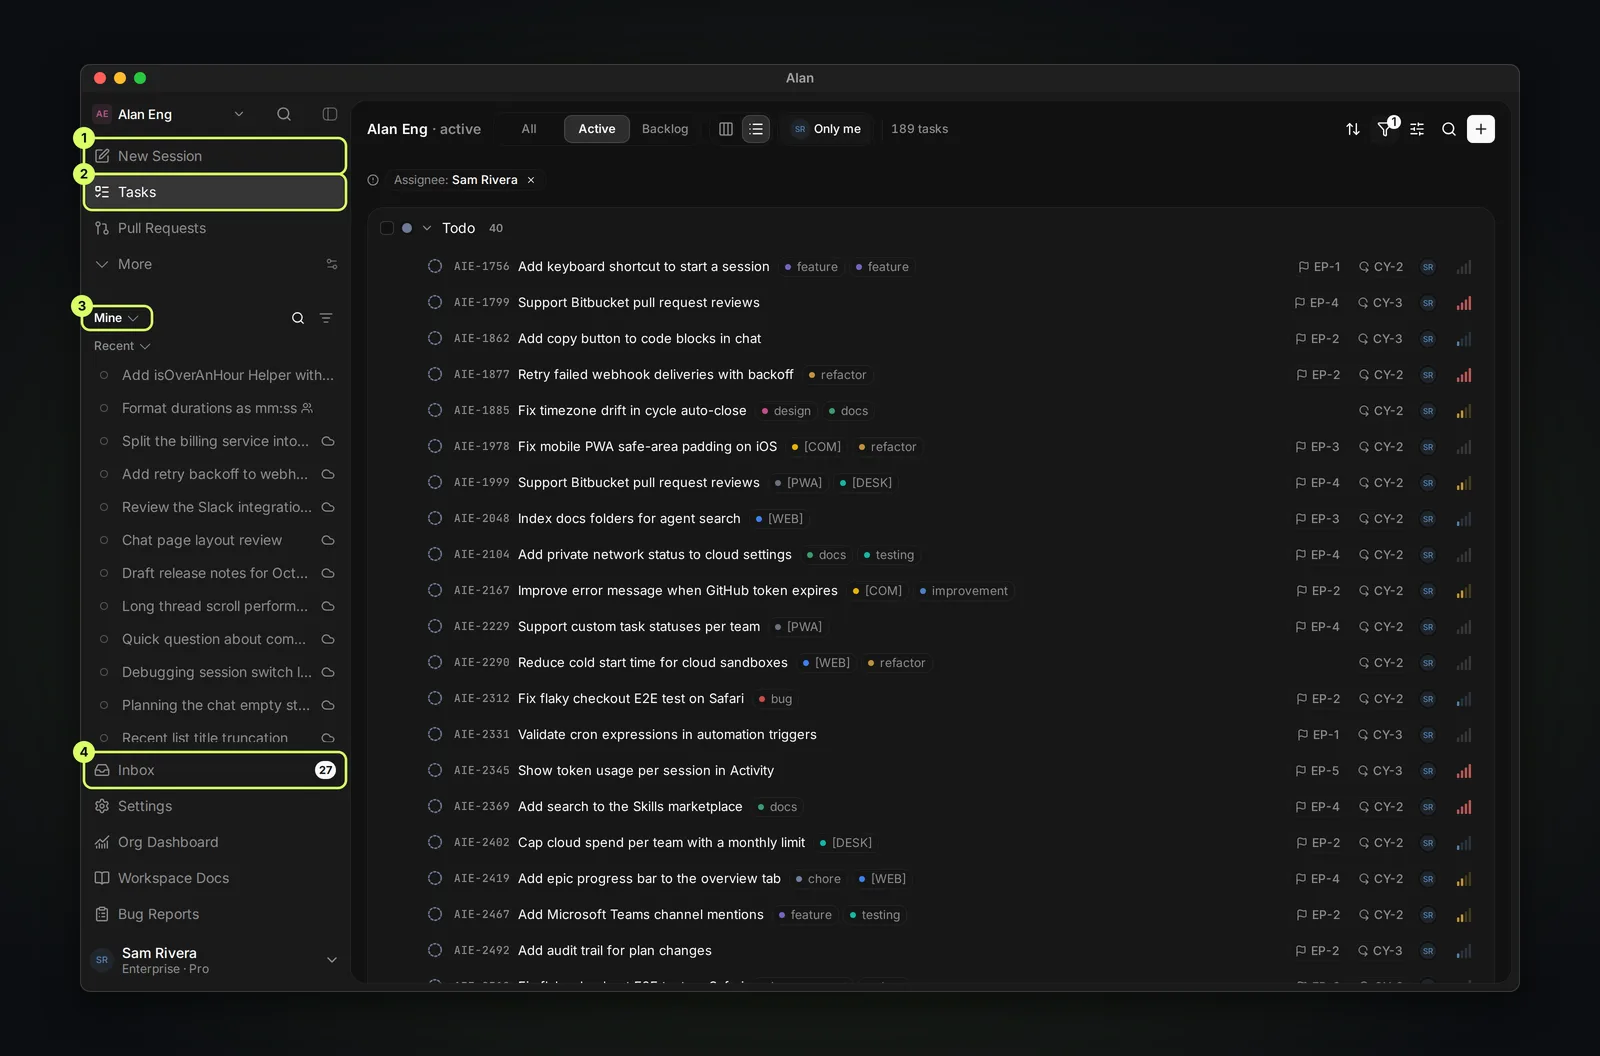Switch to the Backlog tab

point(665,129)
